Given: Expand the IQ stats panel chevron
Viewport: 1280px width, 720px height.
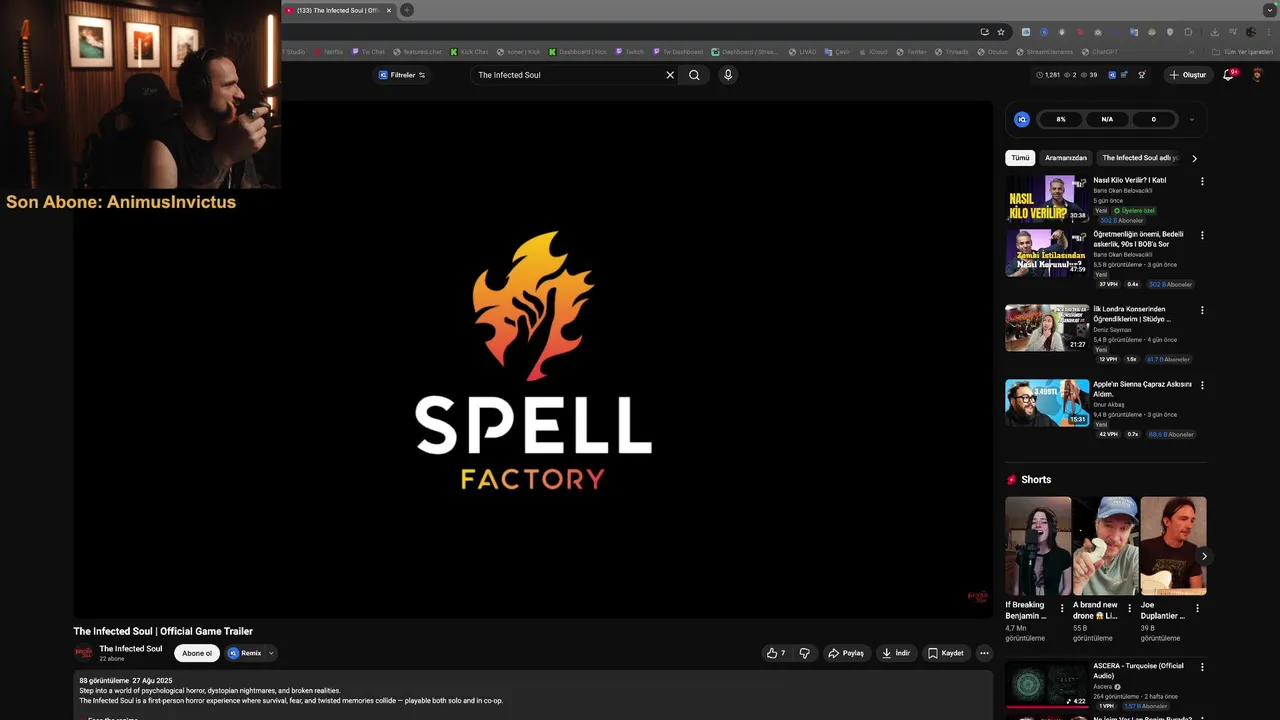Looking at the screenshot, I should click(x=1191, y=119).
